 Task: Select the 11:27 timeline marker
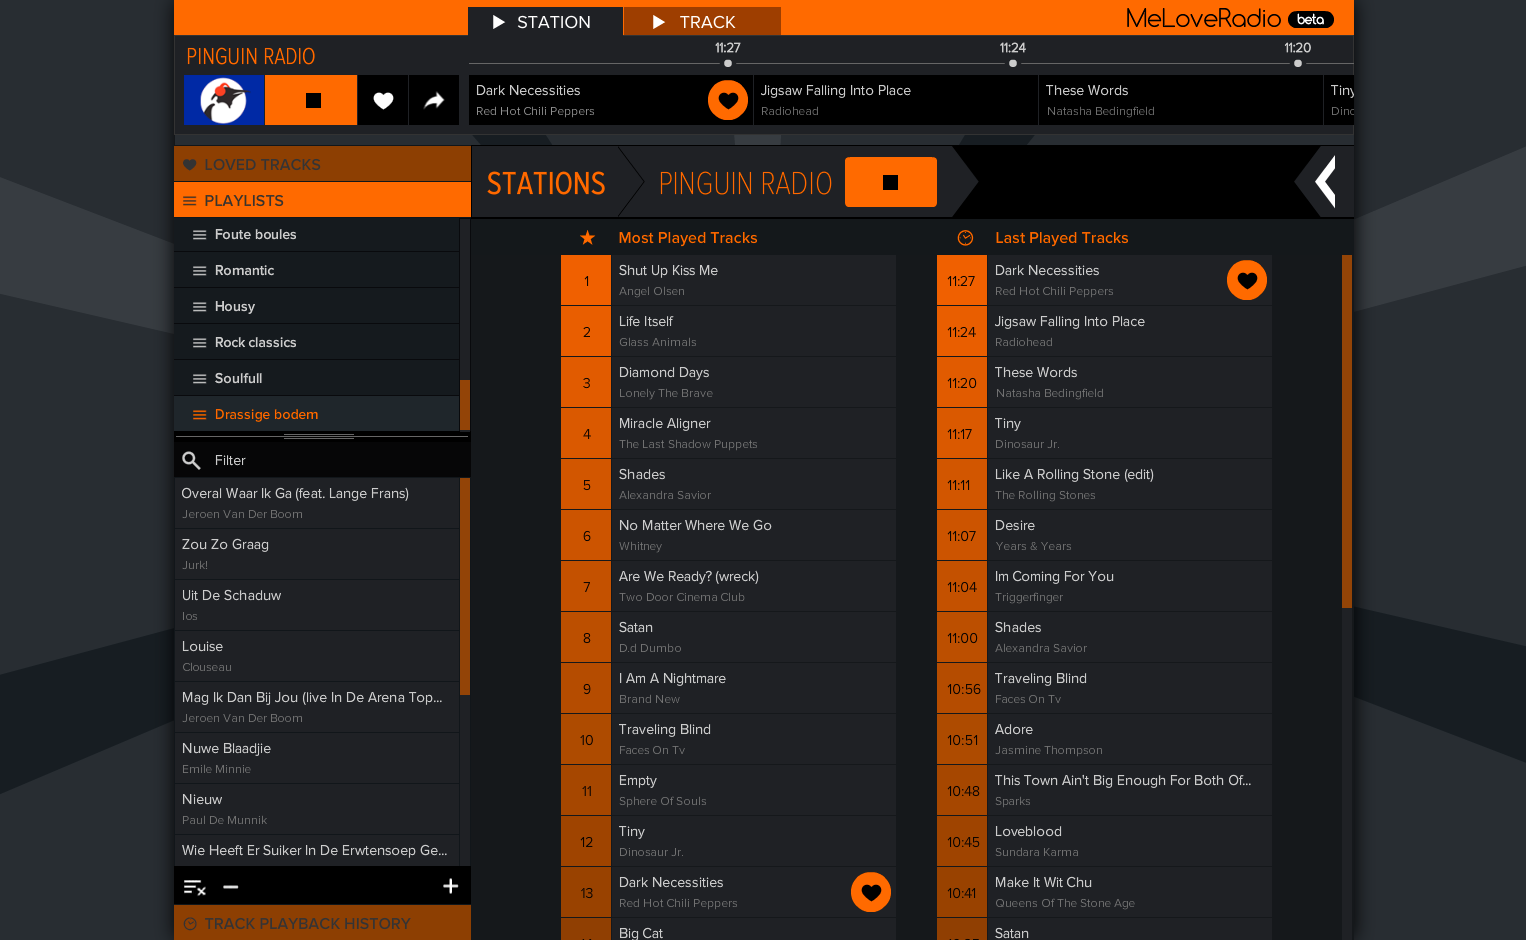(728, 63)
